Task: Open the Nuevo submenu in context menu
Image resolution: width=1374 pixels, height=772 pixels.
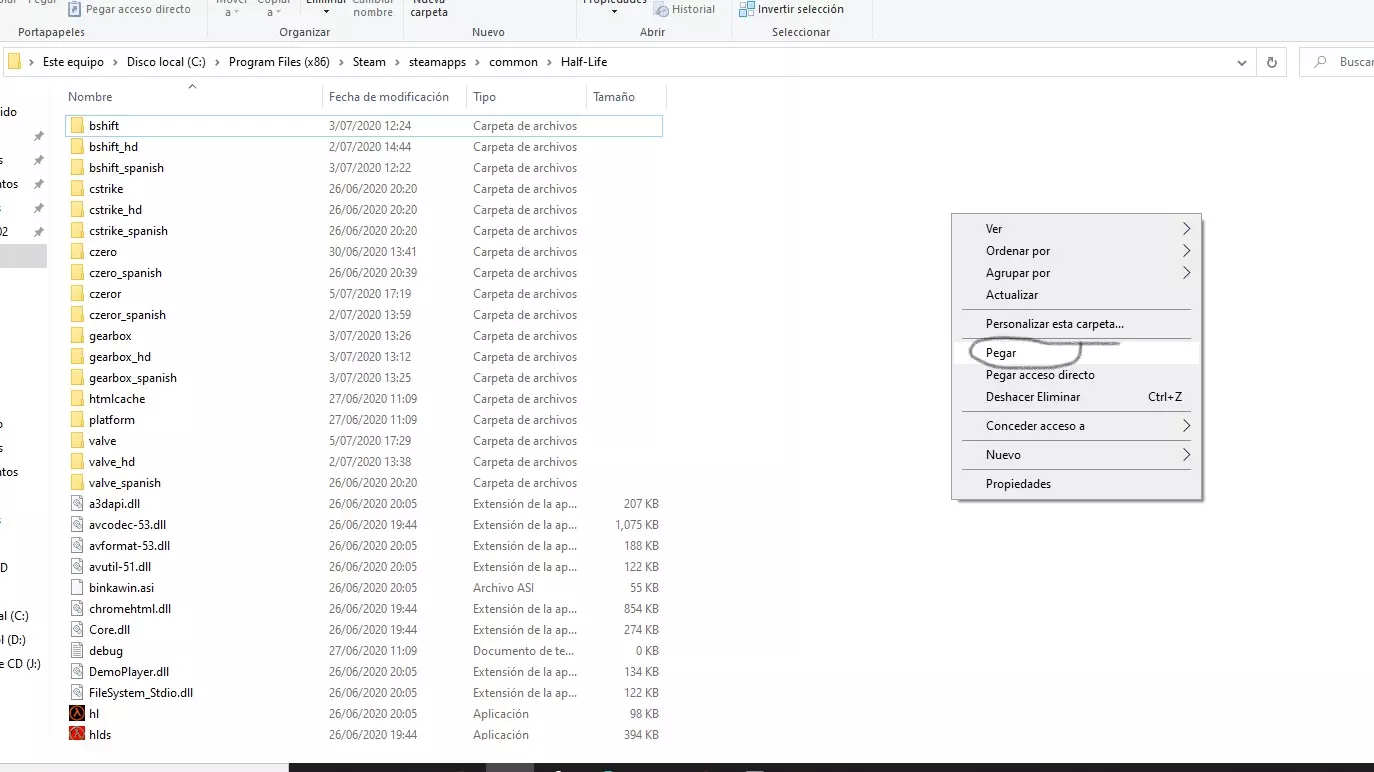Action: [x=1077, y=455]
